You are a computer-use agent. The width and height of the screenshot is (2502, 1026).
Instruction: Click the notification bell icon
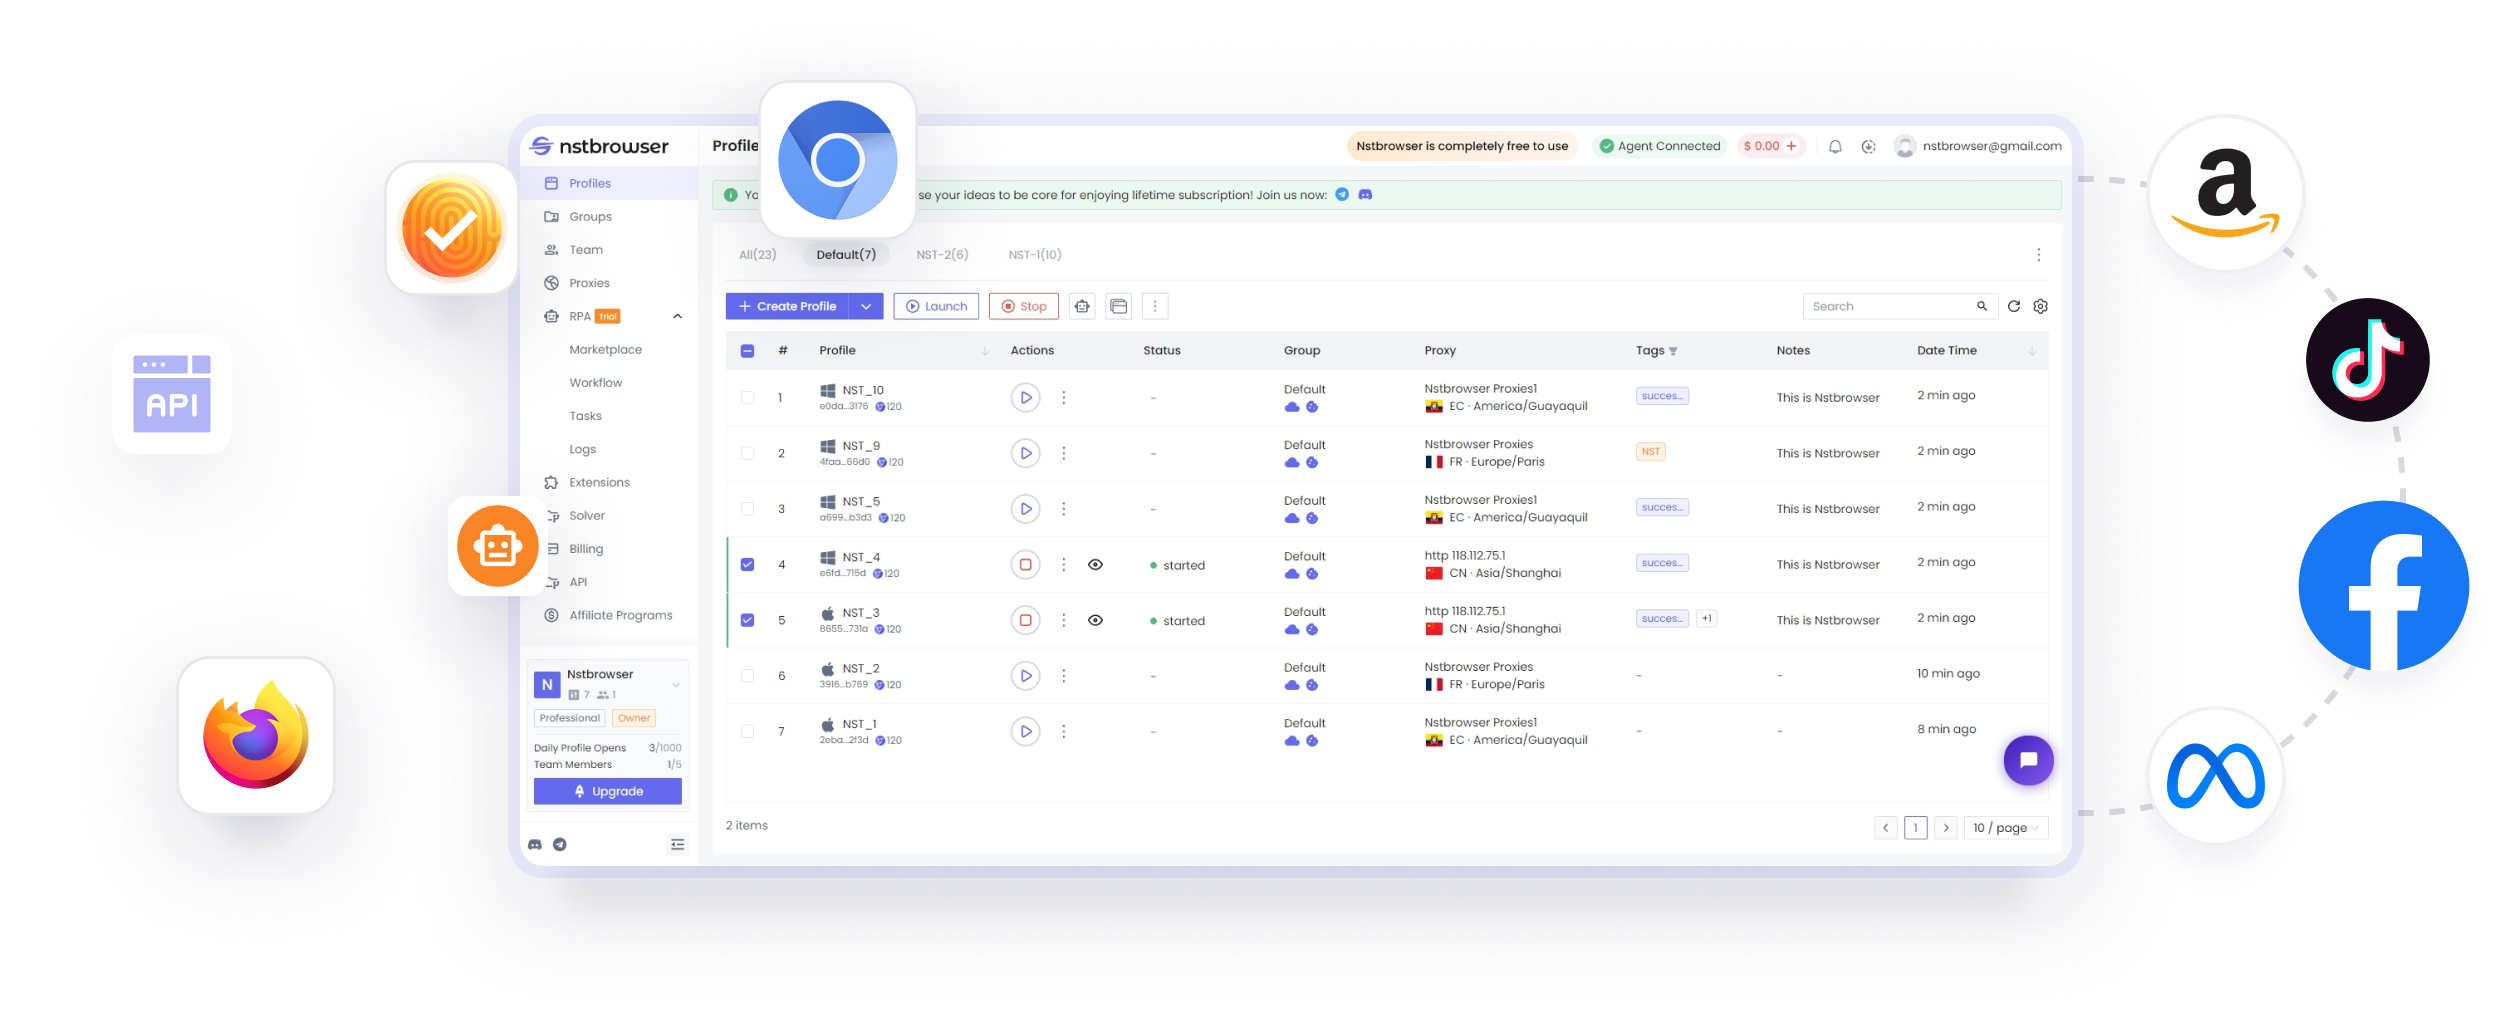(x=1835, y=147)
